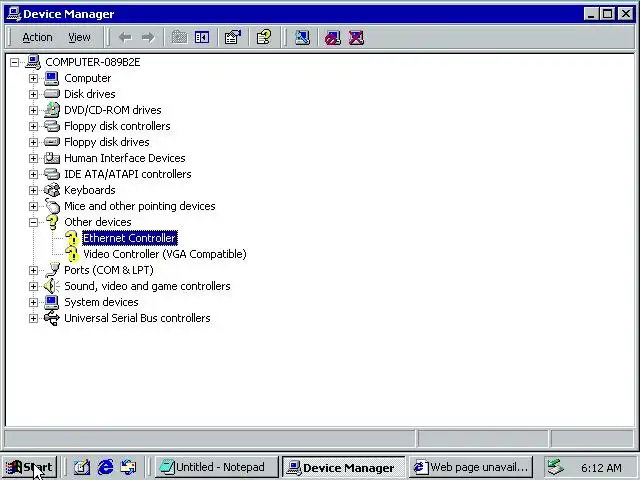Expand Ports (COM & LPT)
The height and width of the screenshot is (480, 640).
tap(33, 270)
